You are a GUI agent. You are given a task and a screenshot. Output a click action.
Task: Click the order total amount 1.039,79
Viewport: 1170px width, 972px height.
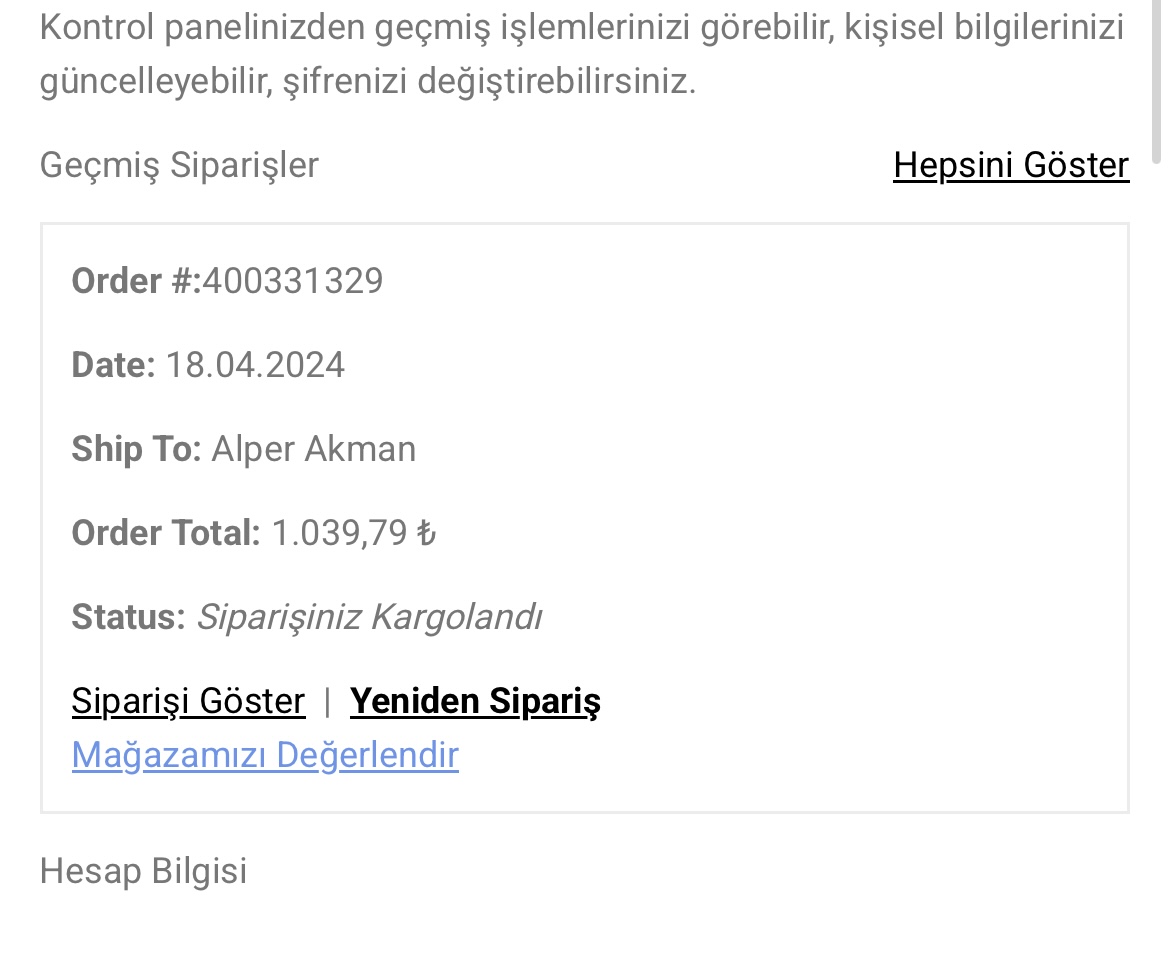(339, 533)
